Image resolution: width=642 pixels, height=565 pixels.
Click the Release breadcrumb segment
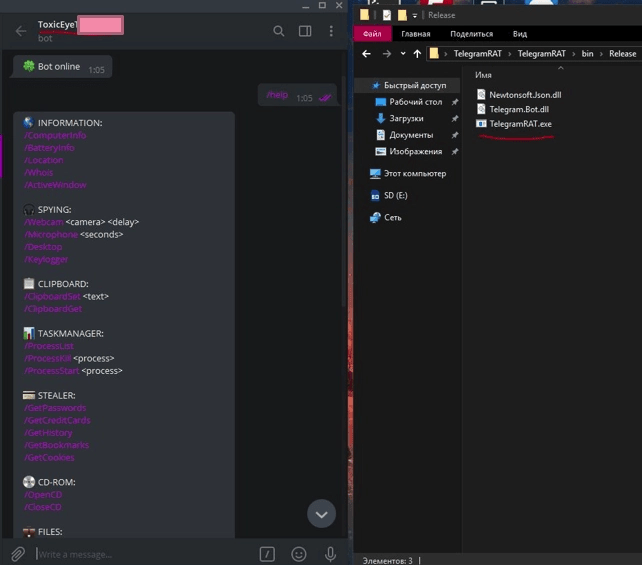tap(622, 54)
